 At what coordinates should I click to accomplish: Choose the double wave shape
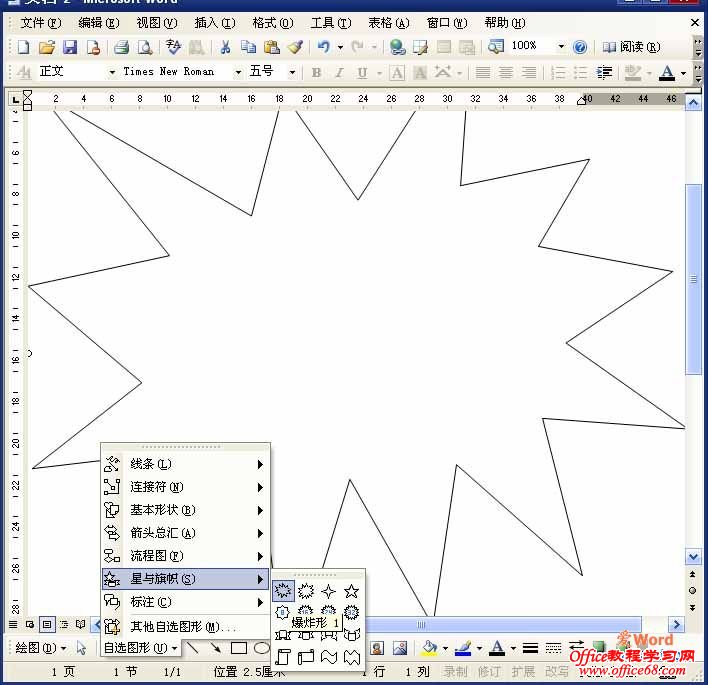[x=351, y=657]
